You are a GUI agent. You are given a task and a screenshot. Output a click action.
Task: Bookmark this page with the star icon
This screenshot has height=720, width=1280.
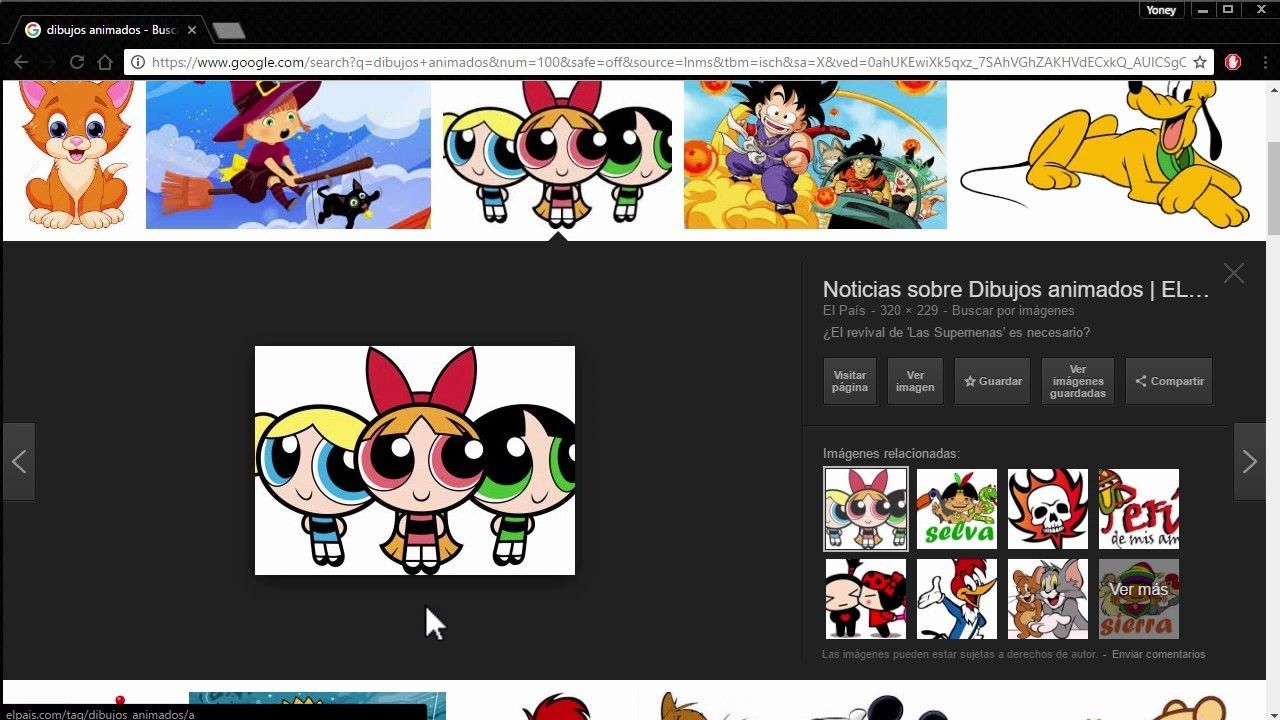click(x=1200, y=62)
